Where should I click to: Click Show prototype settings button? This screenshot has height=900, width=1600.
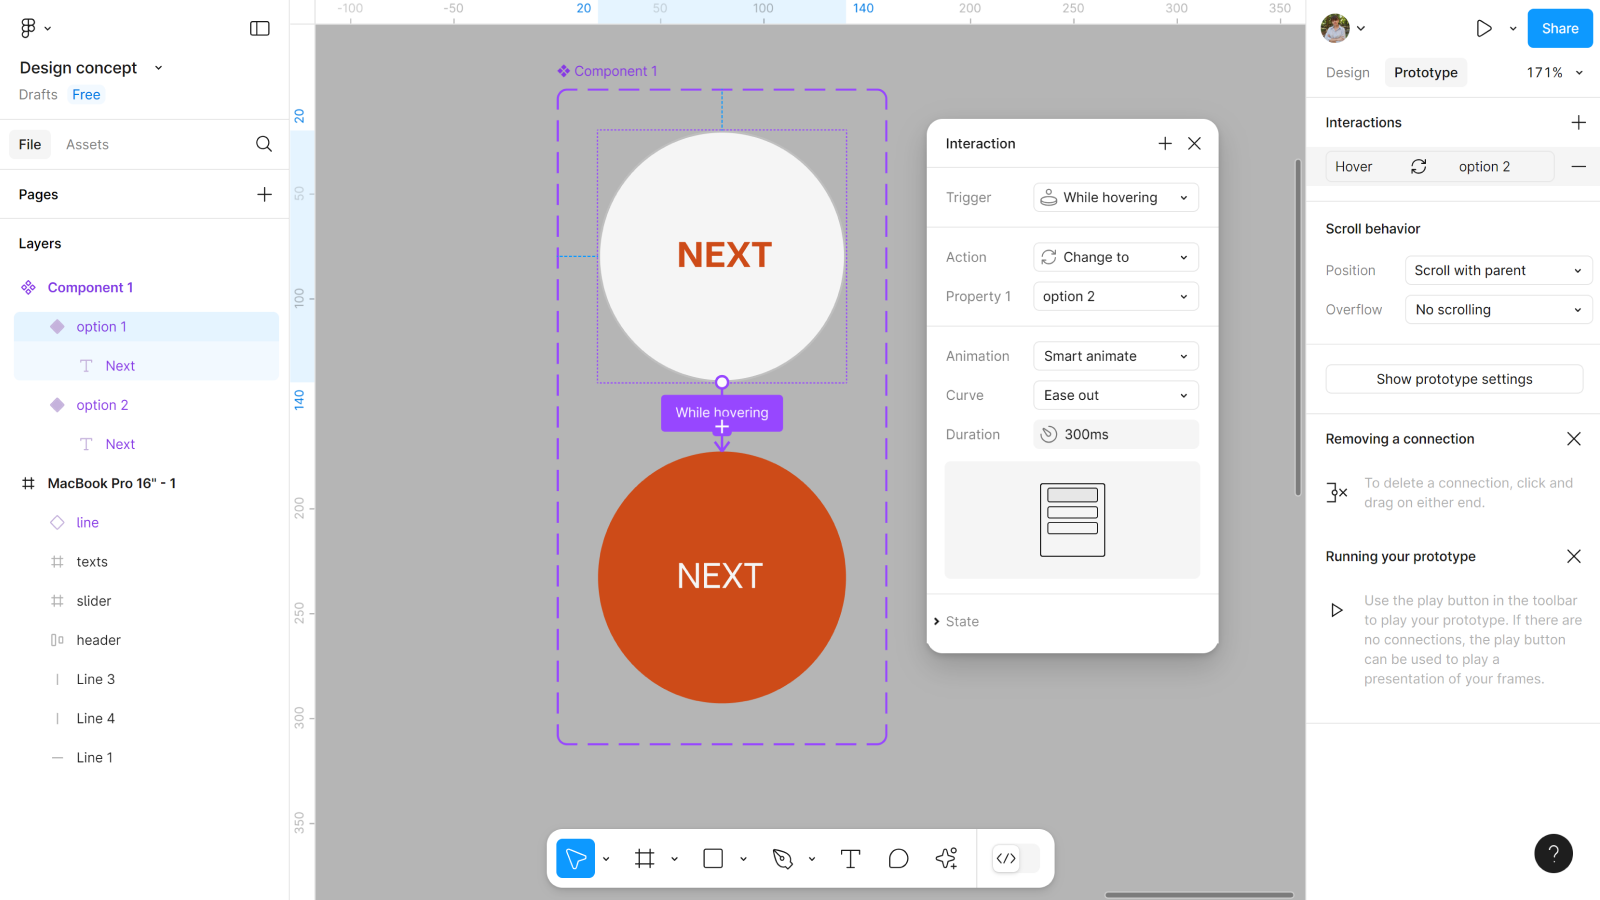1454,379
